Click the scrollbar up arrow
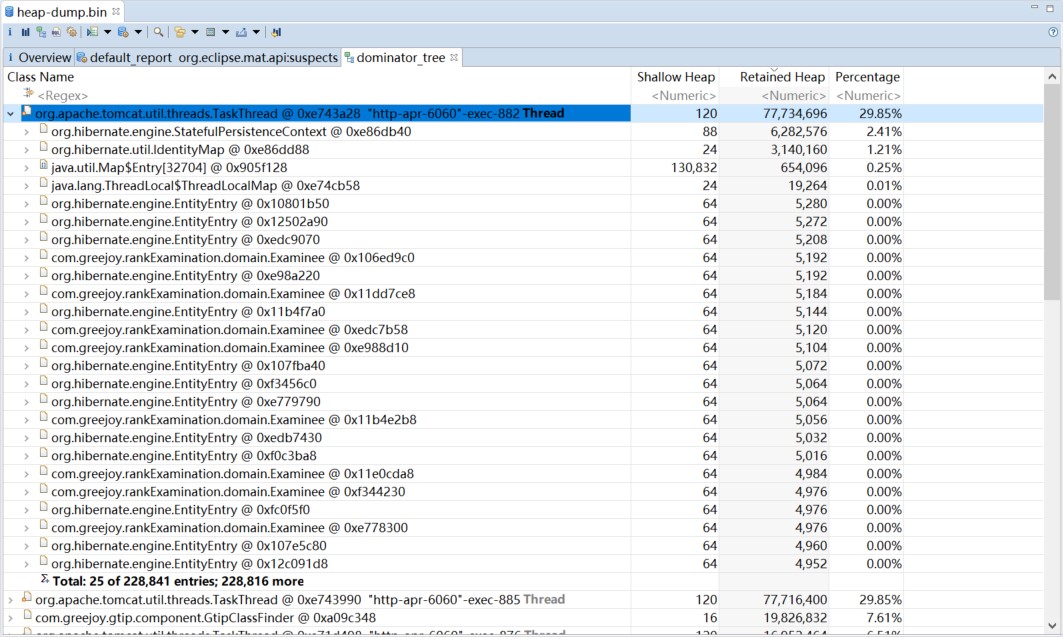Screen dimensions: 1063x637 [1052, 77]
